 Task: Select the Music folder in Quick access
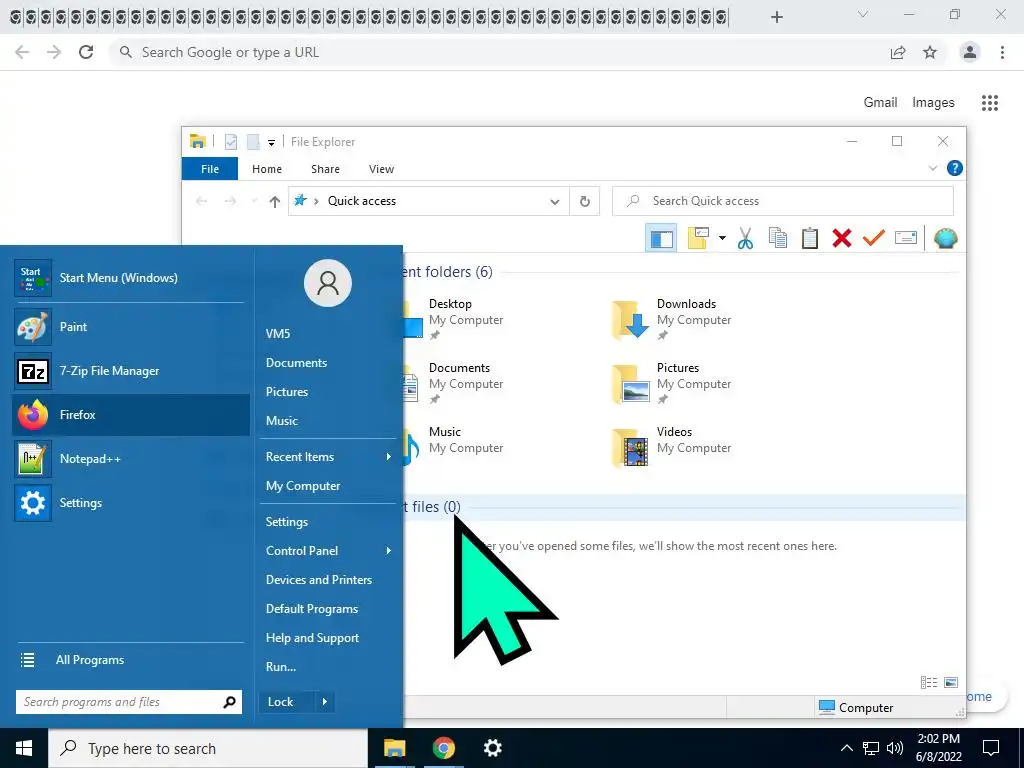454,447
